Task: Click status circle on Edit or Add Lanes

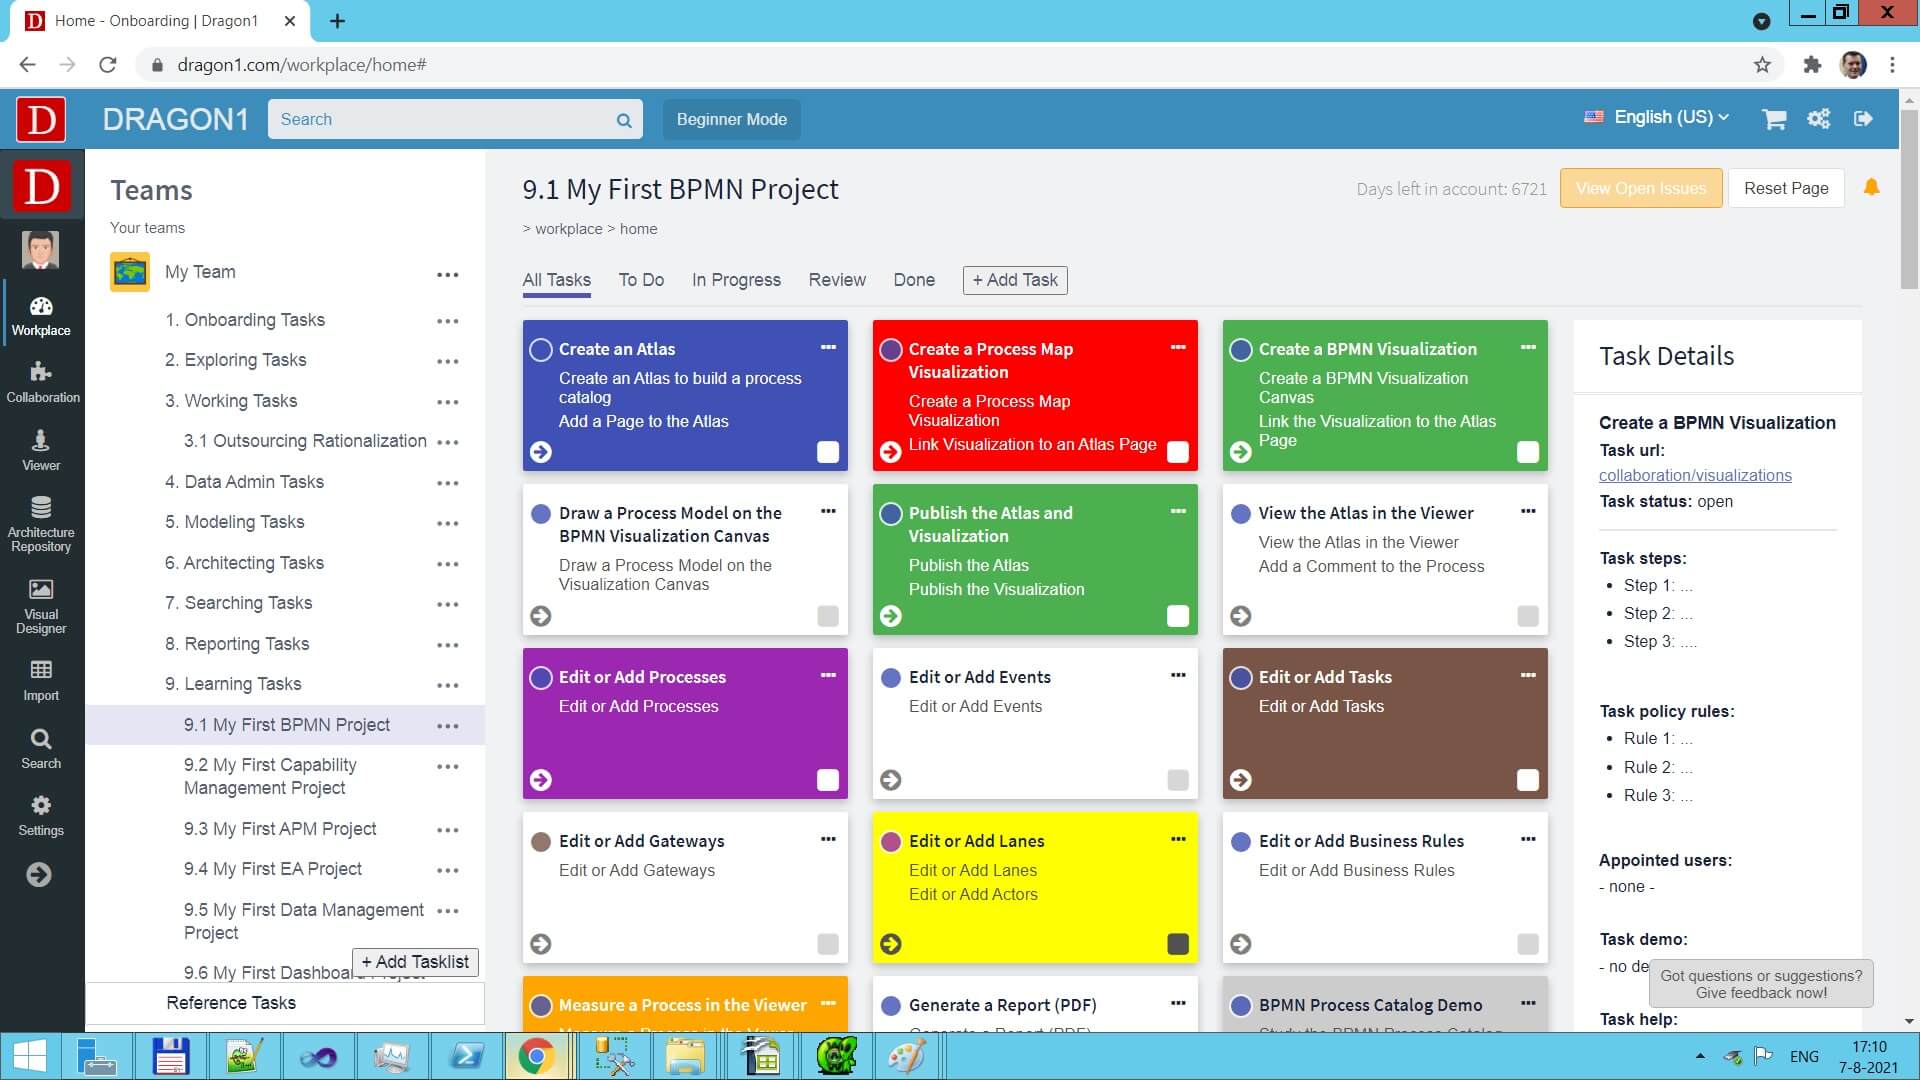Action: click(x=890, y=842)
